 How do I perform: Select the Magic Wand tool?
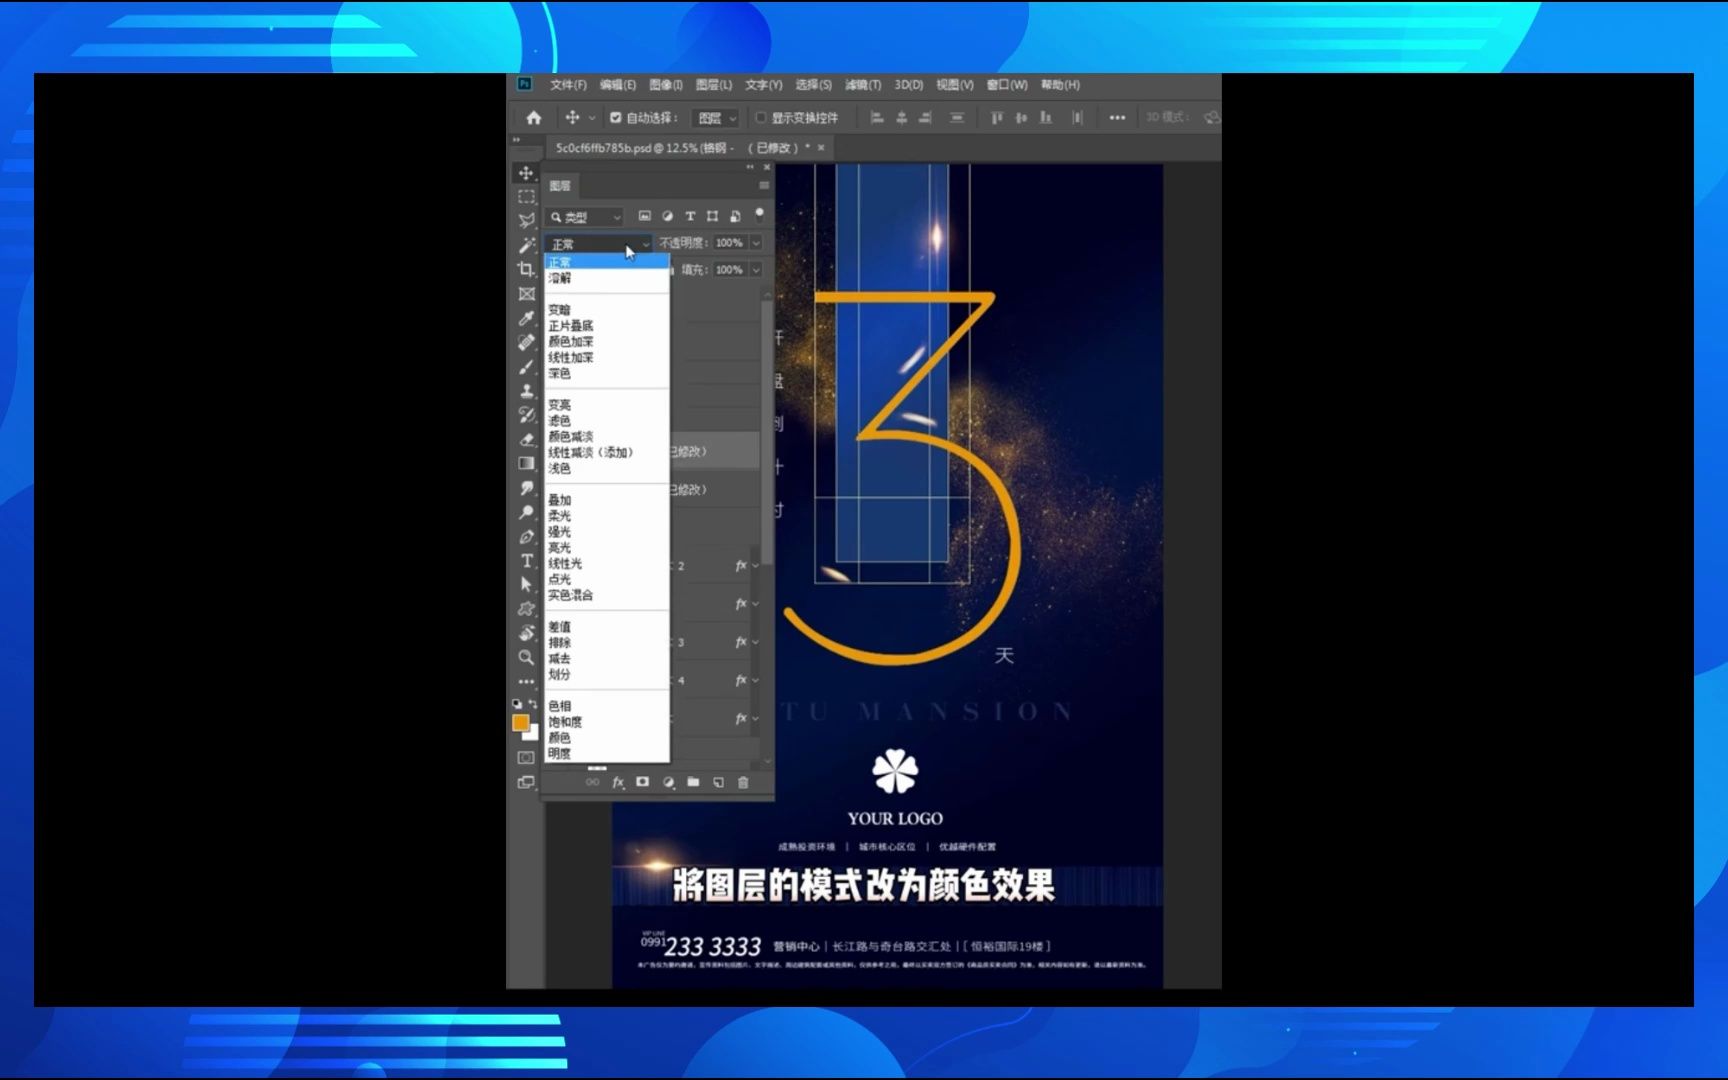(x=526, y=245)
